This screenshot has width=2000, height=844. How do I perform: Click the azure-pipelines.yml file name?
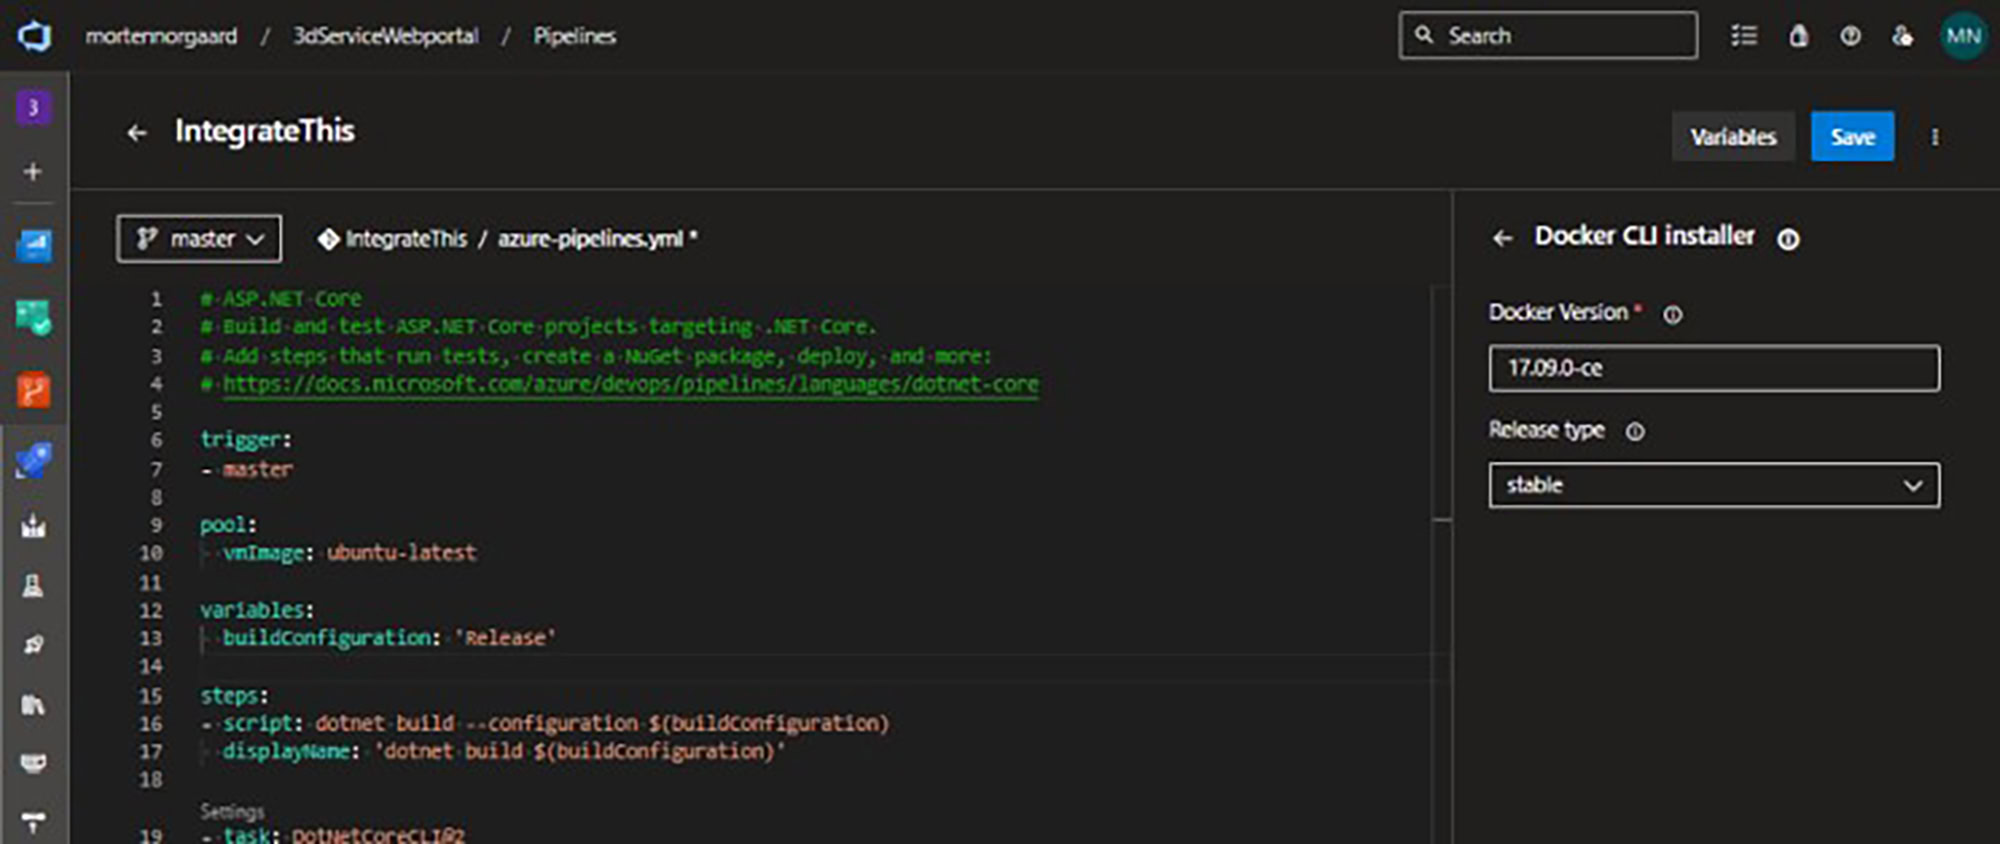pos(590,239)
